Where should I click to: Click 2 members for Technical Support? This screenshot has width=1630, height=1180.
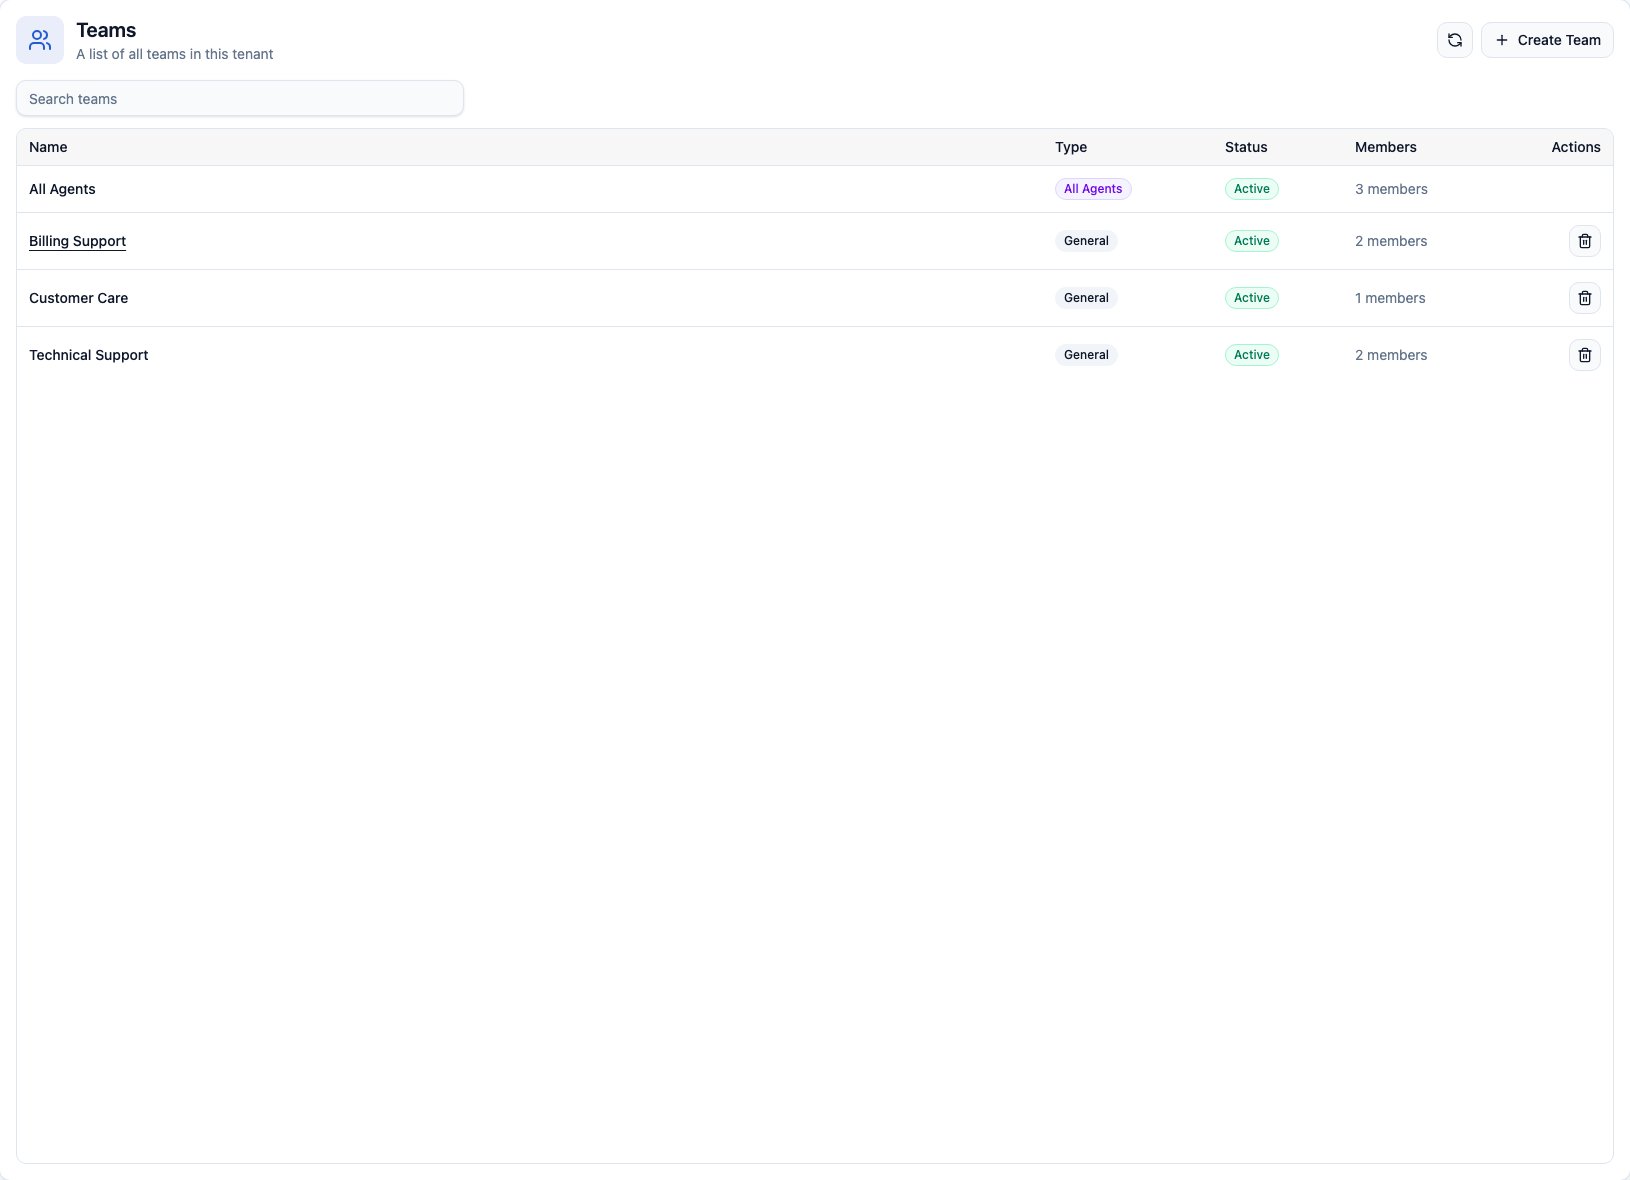(1391, 355)
